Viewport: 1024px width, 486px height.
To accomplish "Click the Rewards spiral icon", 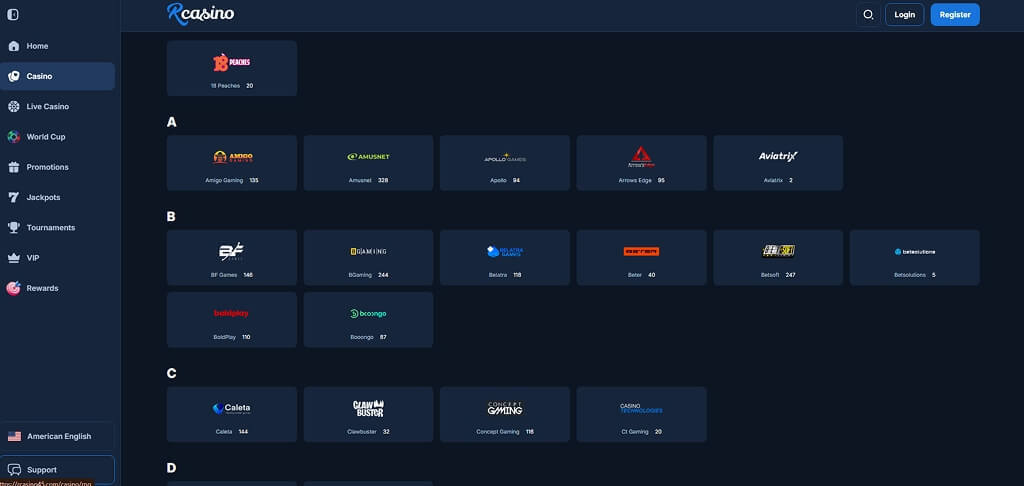I will (x=13, y=288).
